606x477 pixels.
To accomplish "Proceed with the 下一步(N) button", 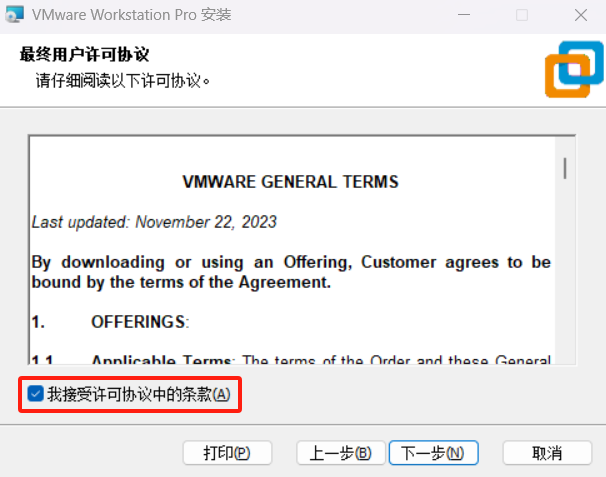I will tap(434, 453).
